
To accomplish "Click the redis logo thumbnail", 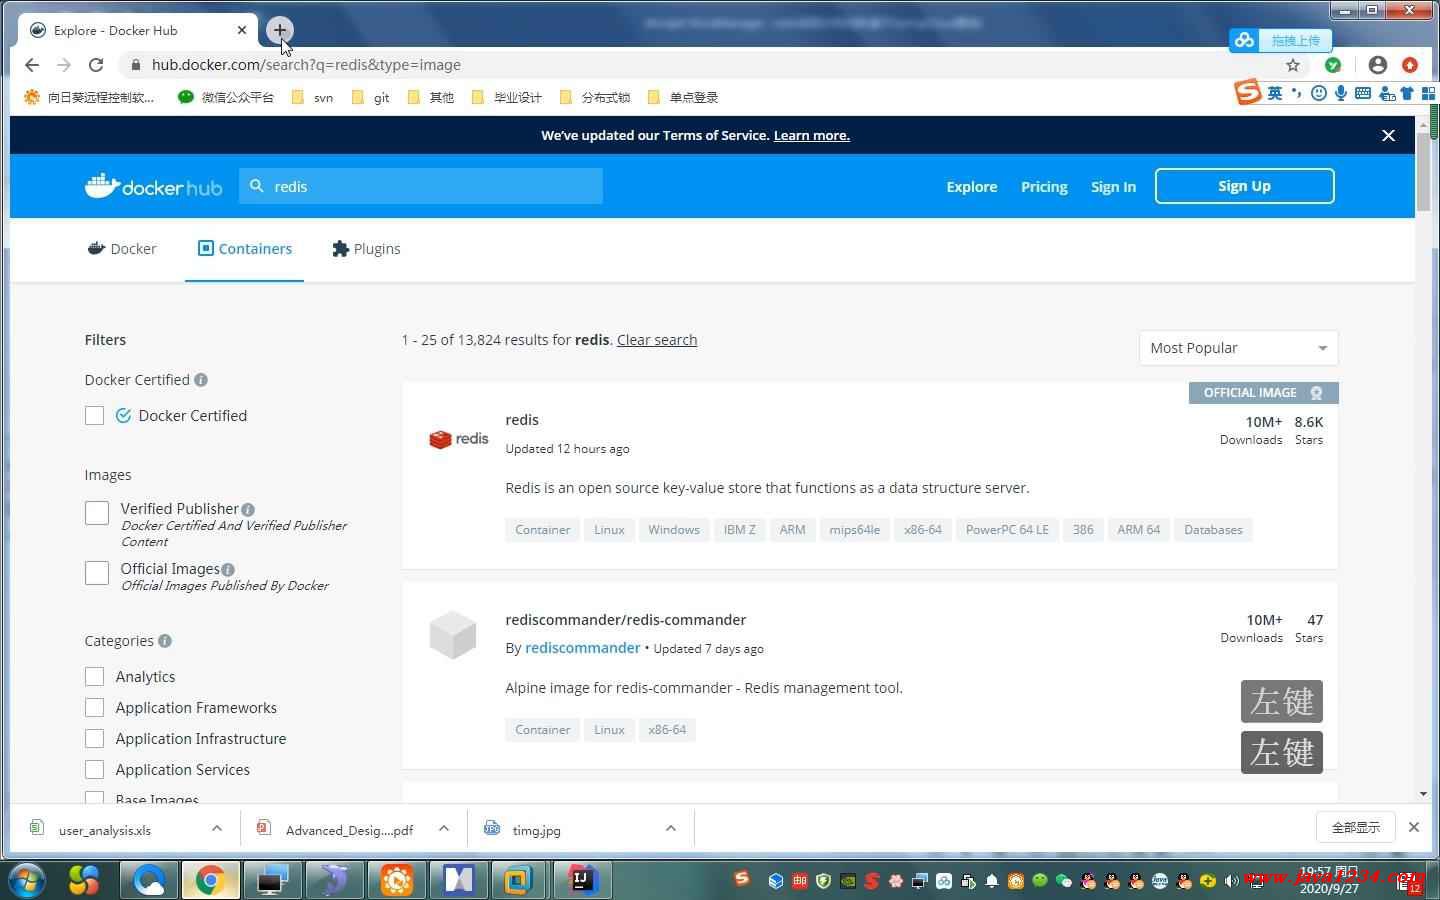I will point(459,439).
